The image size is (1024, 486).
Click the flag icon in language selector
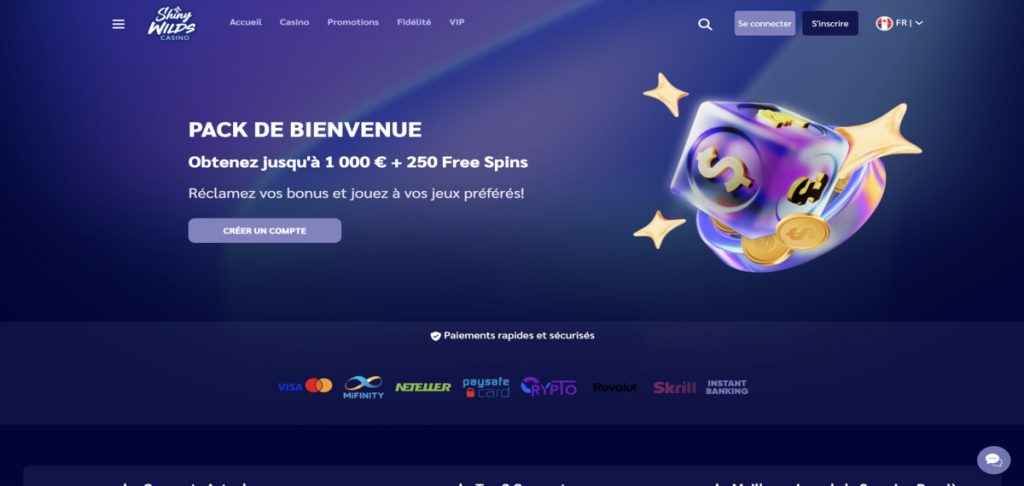coord(884,24)
